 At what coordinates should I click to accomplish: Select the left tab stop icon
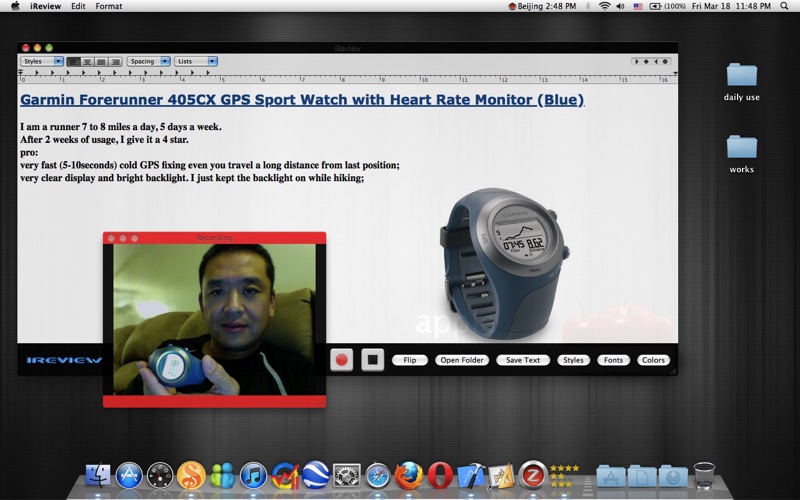click(636, 61)
